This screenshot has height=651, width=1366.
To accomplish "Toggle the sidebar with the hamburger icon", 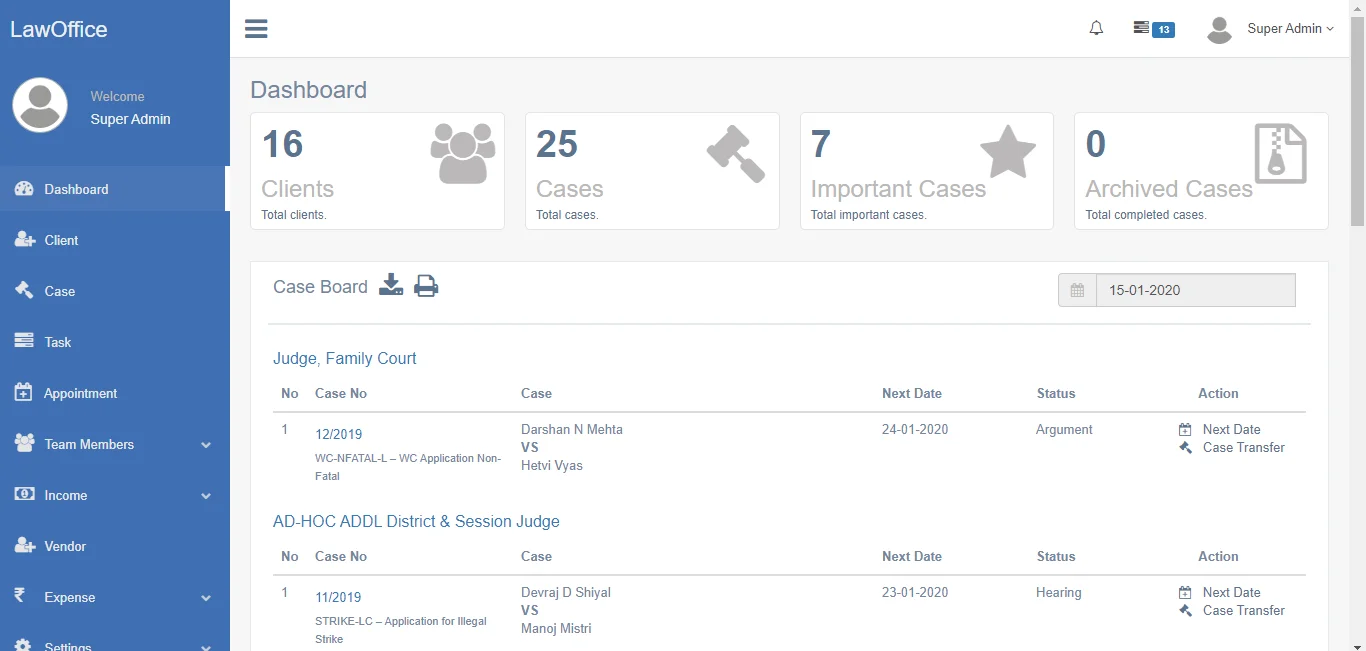I will [x=256, y=28].
